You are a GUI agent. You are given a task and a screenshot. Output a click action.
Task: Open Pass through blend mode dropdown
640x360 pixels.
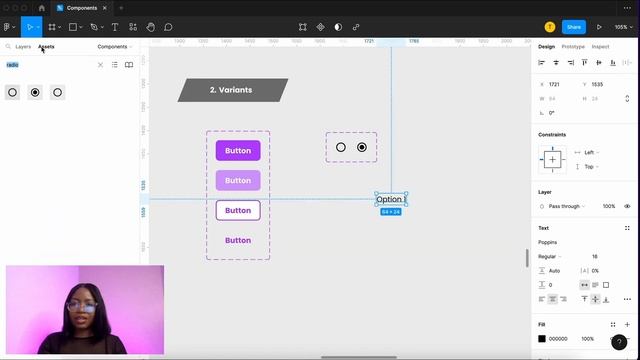coord(567,206)
